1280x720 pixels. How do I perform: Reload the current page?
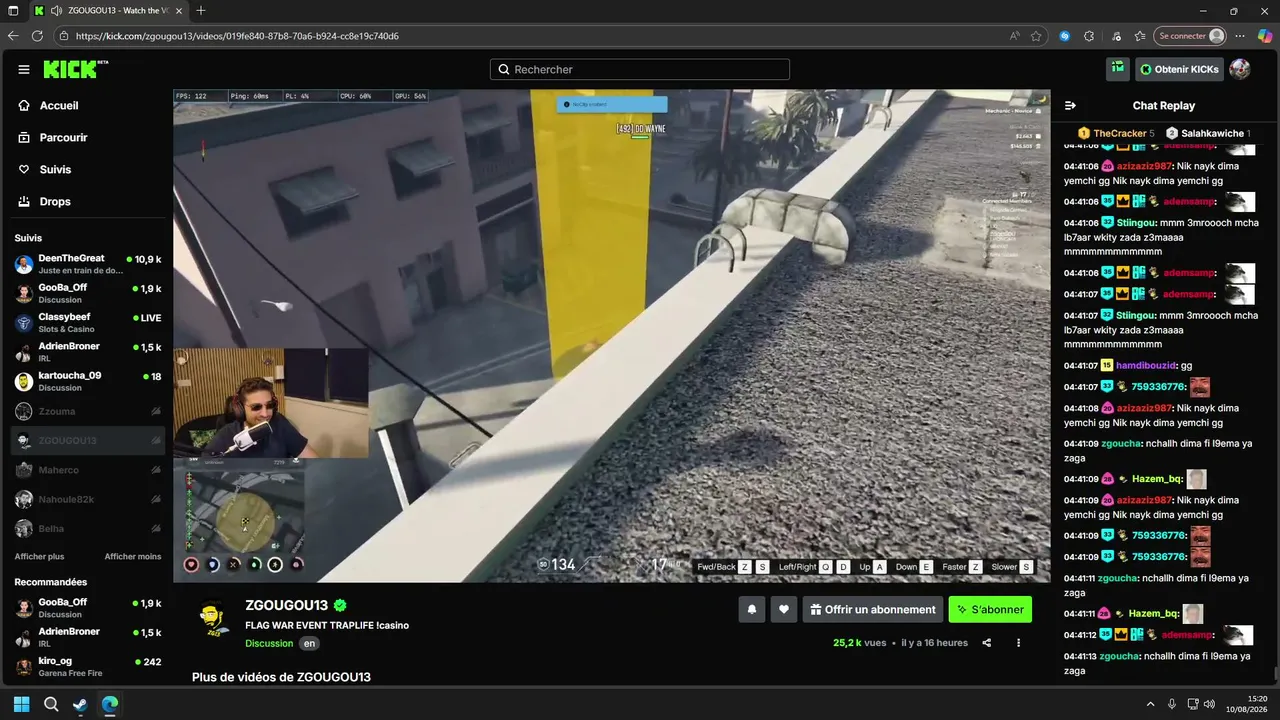pyautogui.click(x=38, y=36)
